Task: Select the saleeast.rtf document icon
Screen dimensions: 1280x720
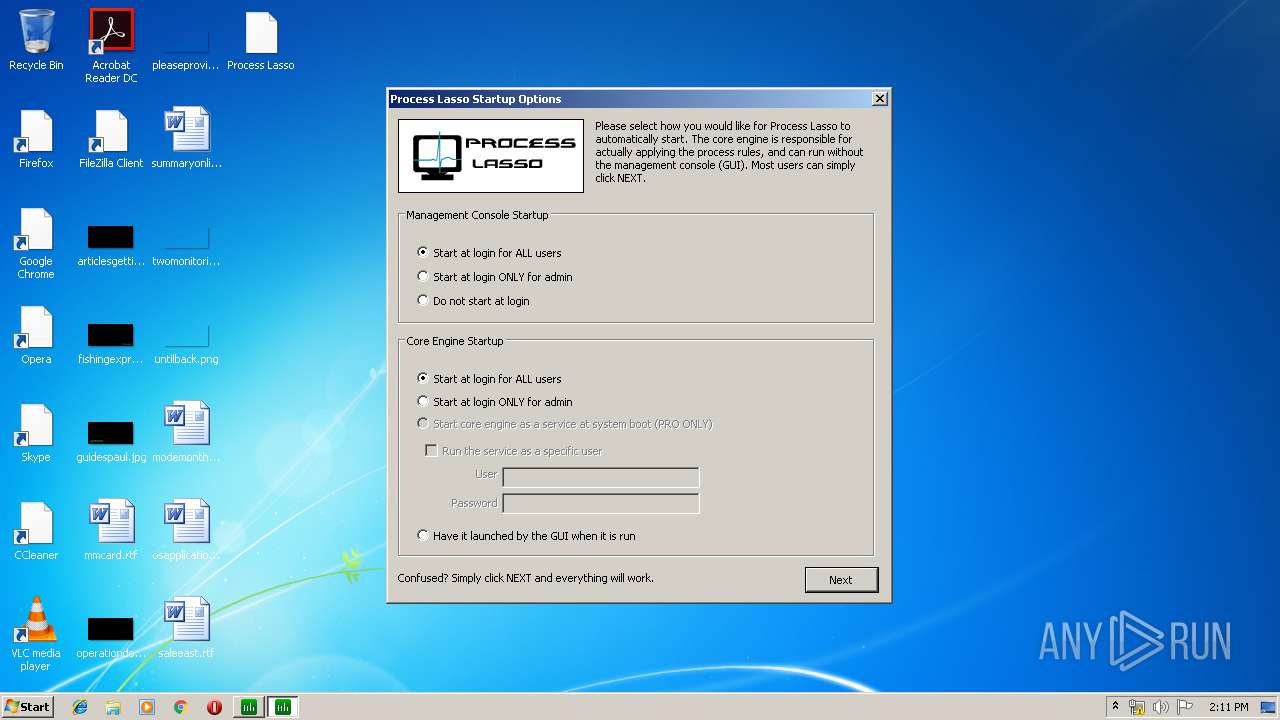Action: [187, 629]
